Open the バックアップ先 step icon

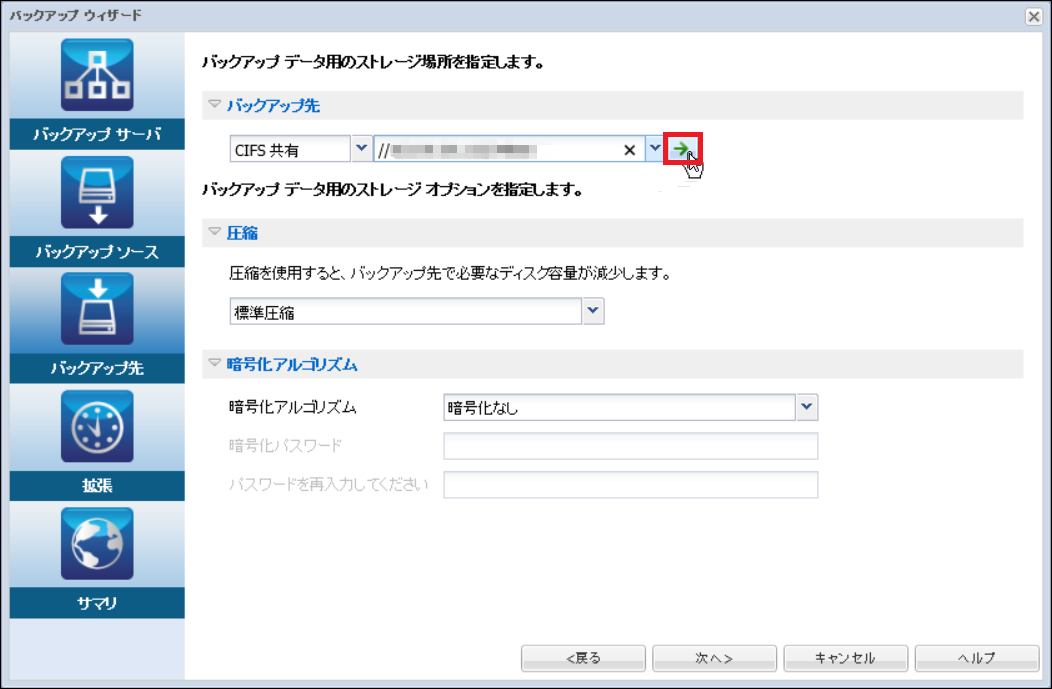97,309
